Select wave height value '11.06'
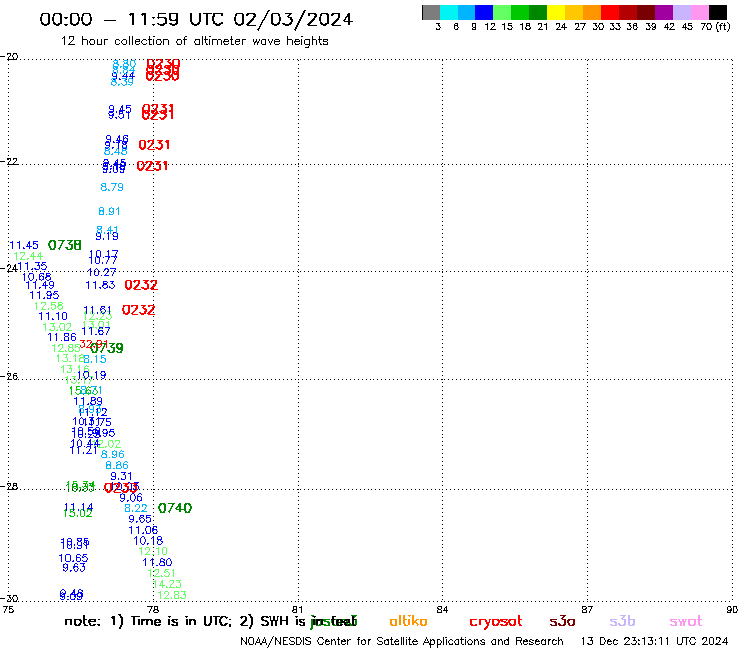The image size is (740, 650). point(143,531)
